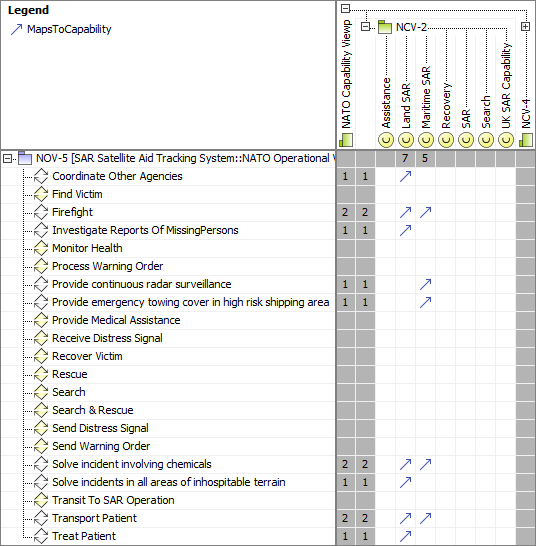Select Solve incident involving chemicals Land SAR arrow

[x=405, y=464]
